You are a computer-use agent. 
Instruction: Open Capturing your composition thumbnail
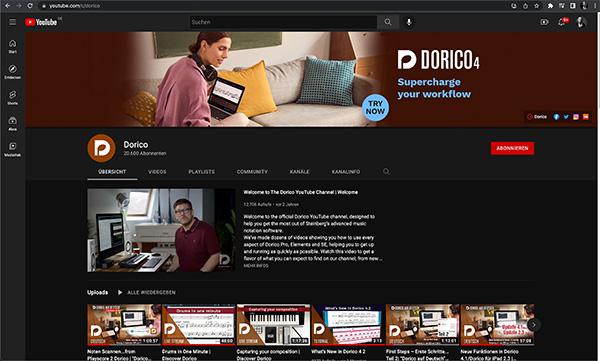tap(273, 325)
